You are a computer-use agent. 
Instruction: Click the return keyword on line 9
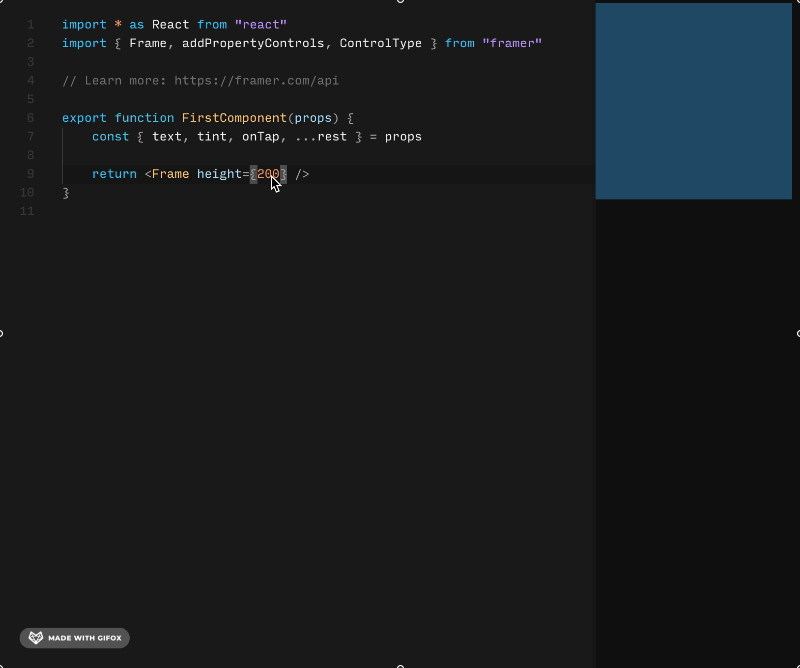point(114,174)
